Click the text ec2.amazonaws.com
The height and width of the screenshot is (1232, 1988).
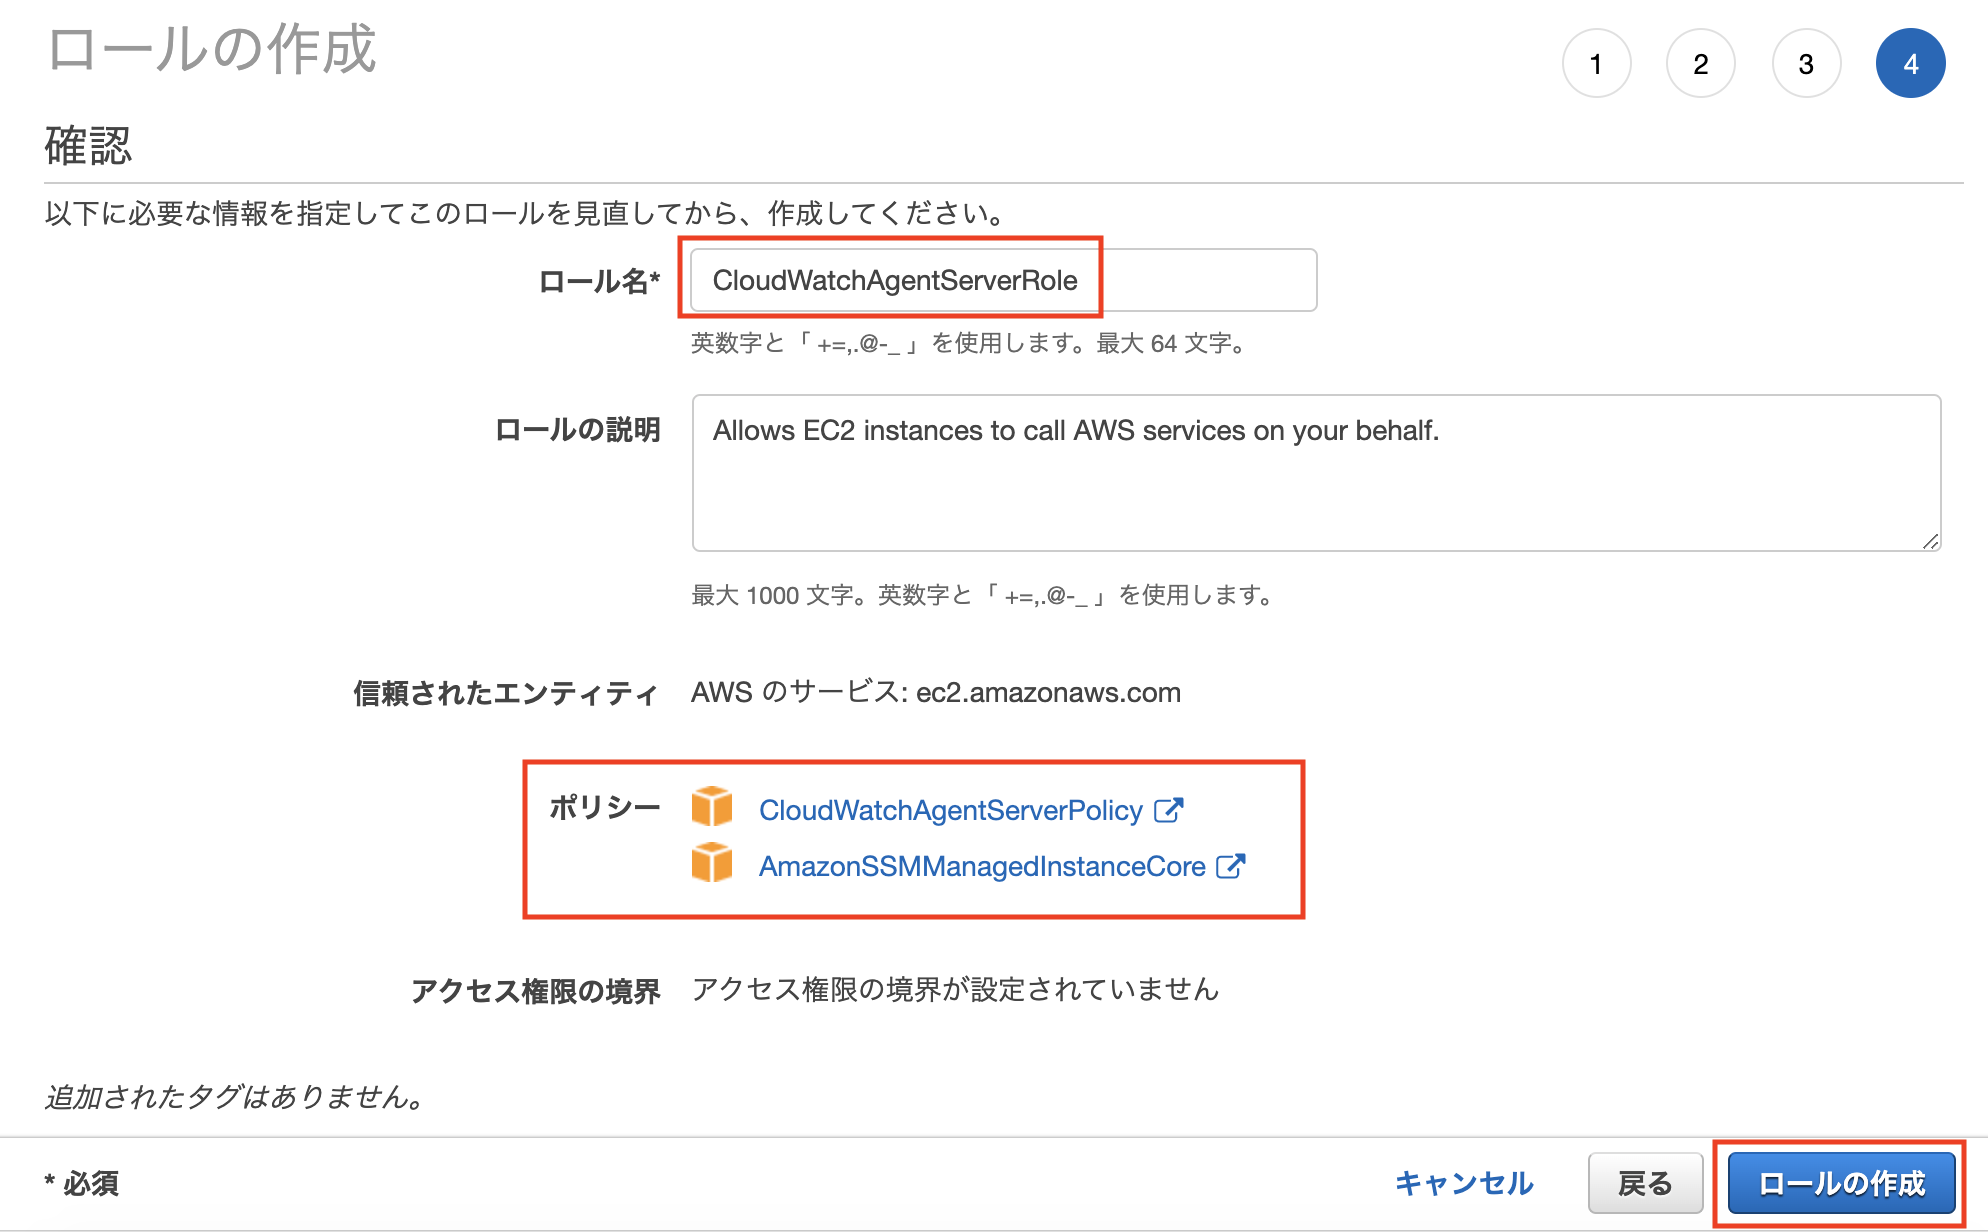1048,692
